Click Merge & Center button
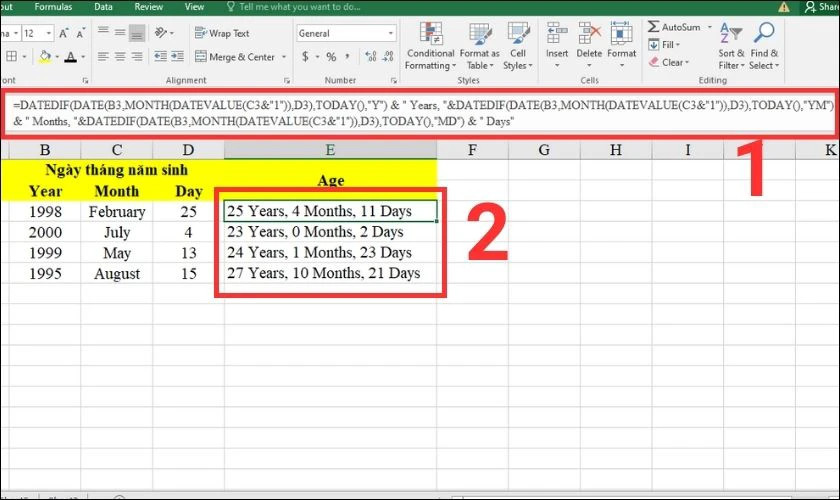This screenshot has width=840, height=500. [x=235, y=57]
